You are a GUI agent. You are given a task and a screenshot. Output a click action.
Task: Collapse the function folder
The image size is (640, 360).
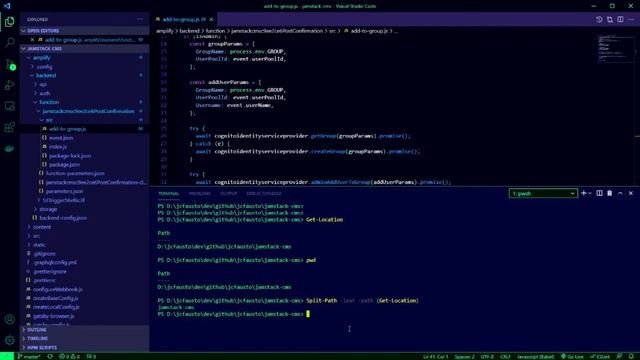tap(84, 102)
